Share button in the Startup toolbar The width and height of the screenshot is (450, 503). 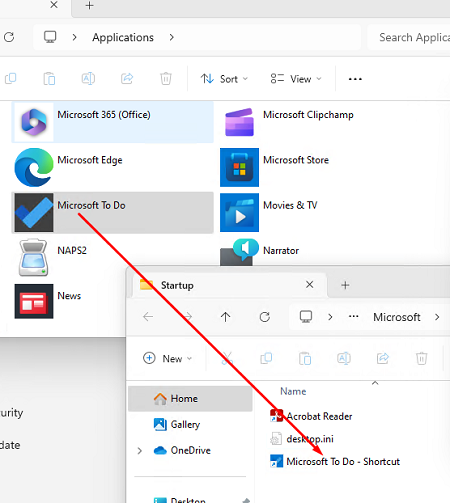pos(383,358)
